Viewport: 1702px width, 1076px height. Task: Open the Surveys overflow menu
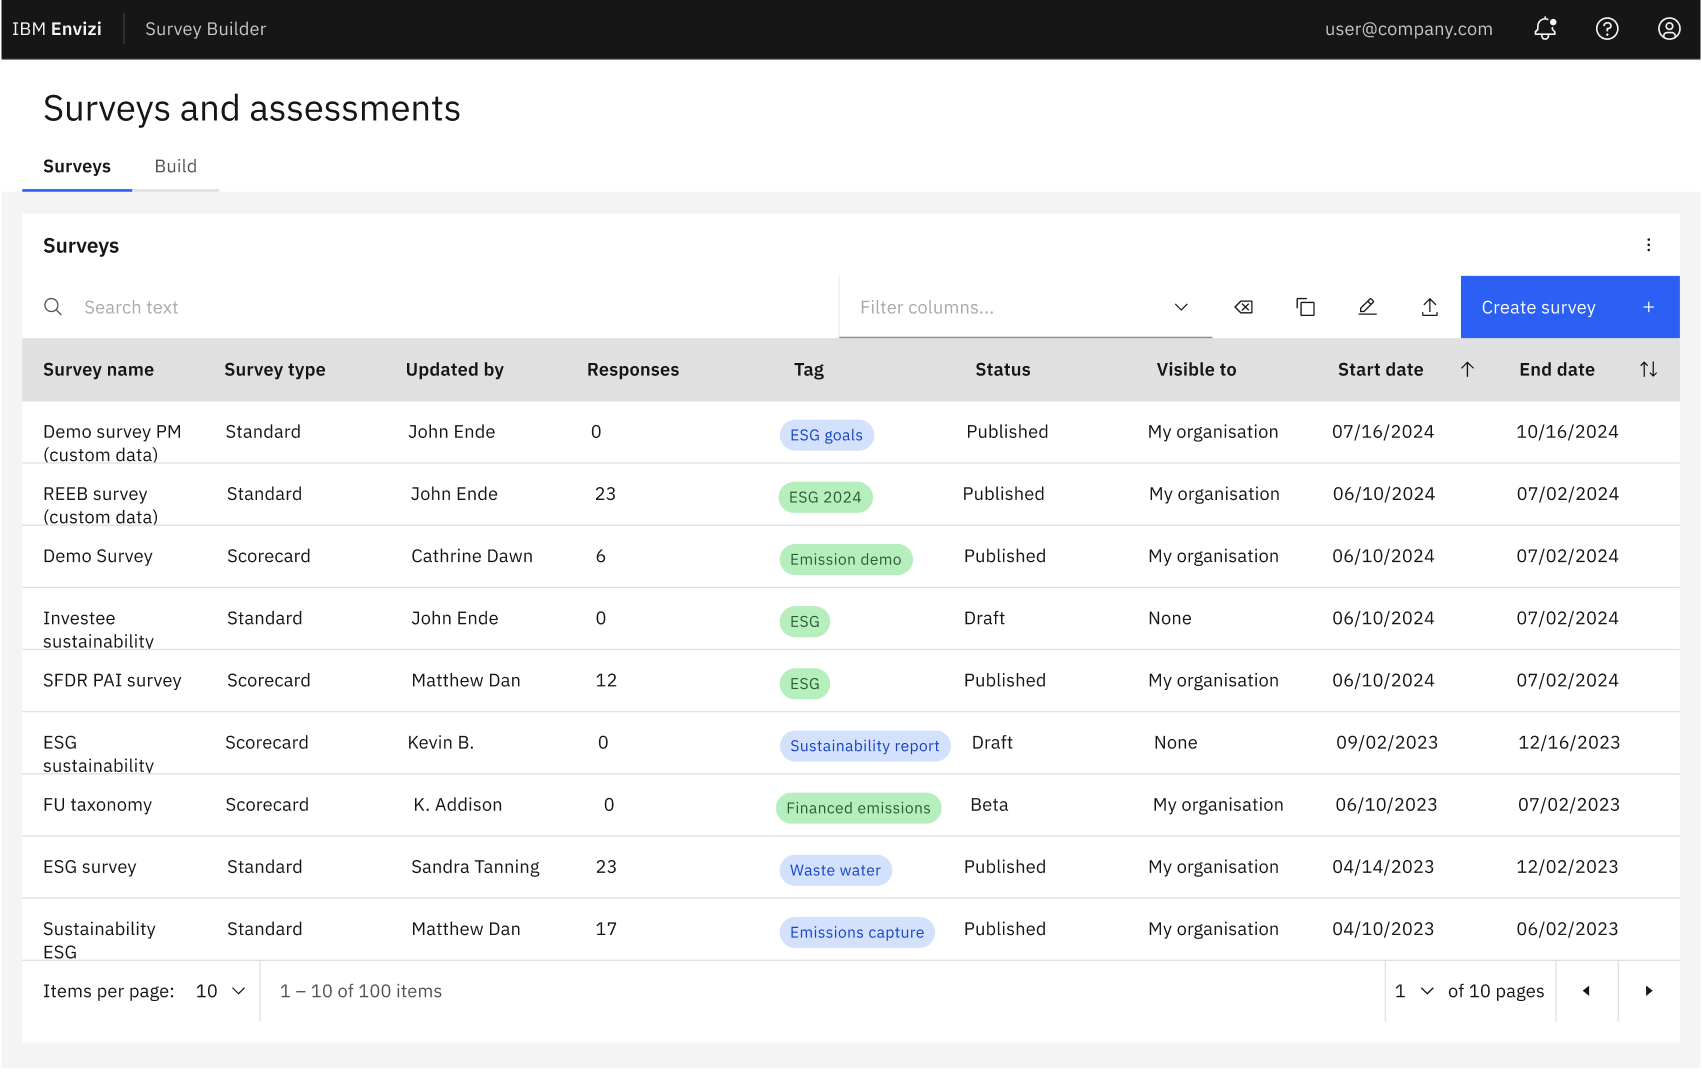point(1648,245)
